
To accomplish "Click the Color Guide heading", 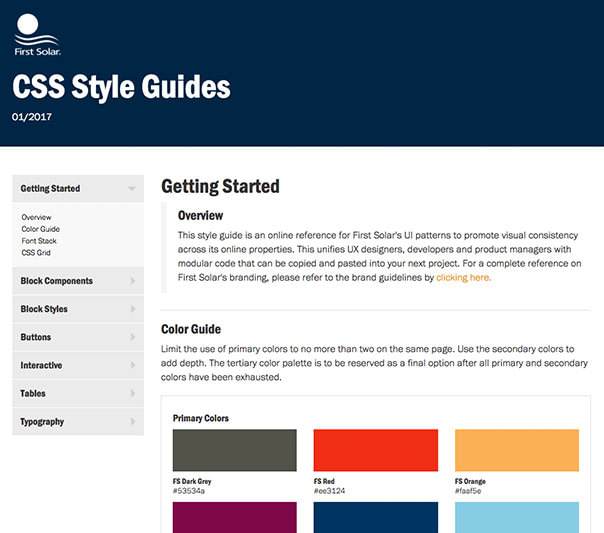I will click(191, 329).
